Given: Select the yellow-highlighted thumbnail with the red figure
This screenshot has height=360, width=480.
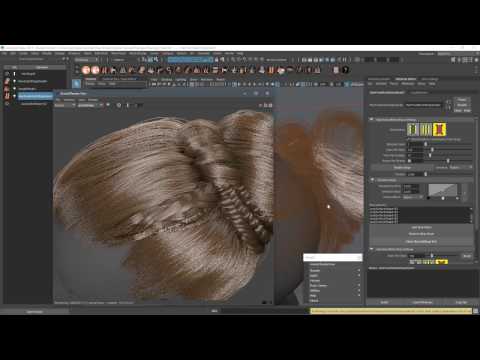Looking at the screenshot, I should point(439,129).
